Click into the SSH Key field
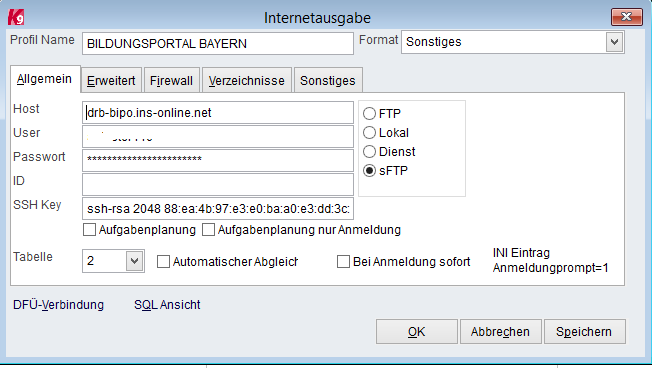This screenshot has width=652, height=368. [x=217, y=209]
